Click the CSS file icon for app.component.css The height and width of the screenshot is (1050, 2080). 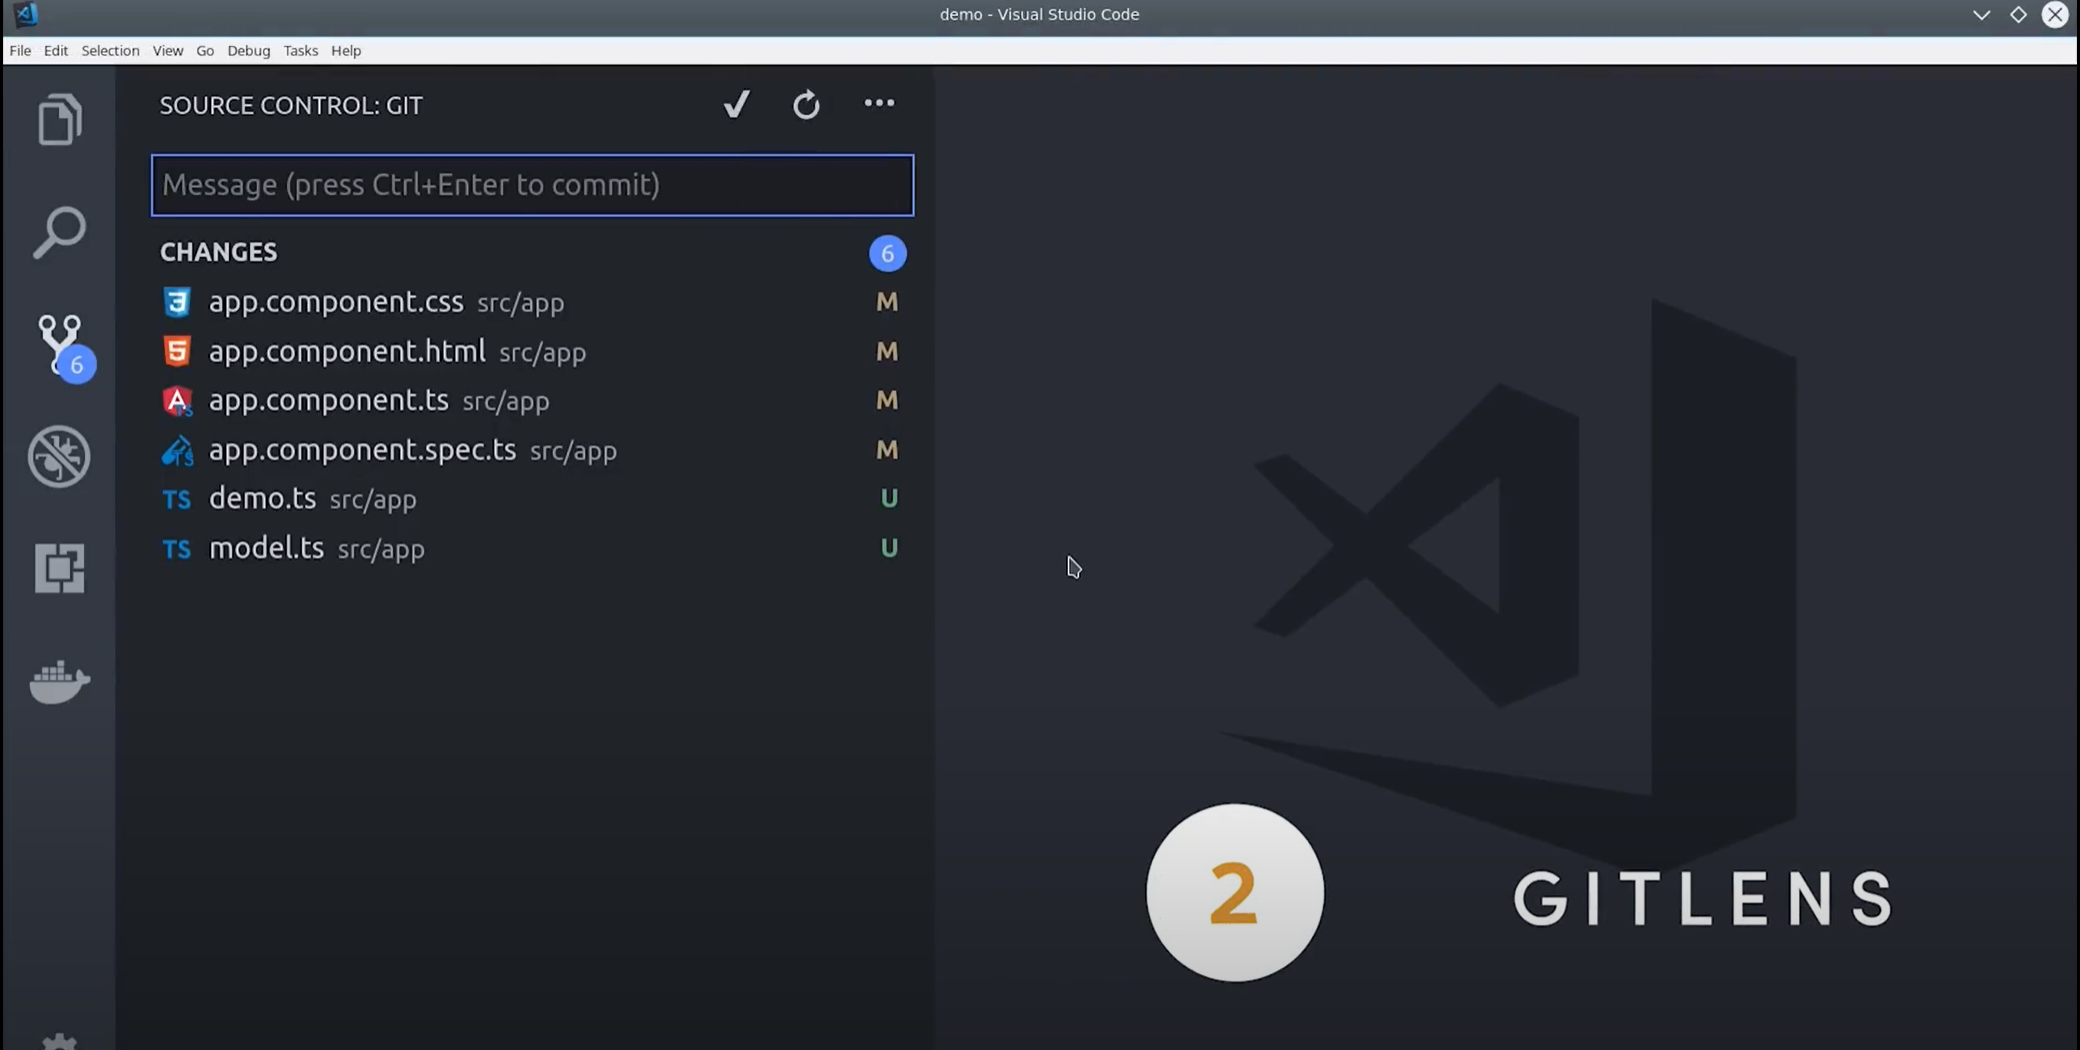[177, 302]
